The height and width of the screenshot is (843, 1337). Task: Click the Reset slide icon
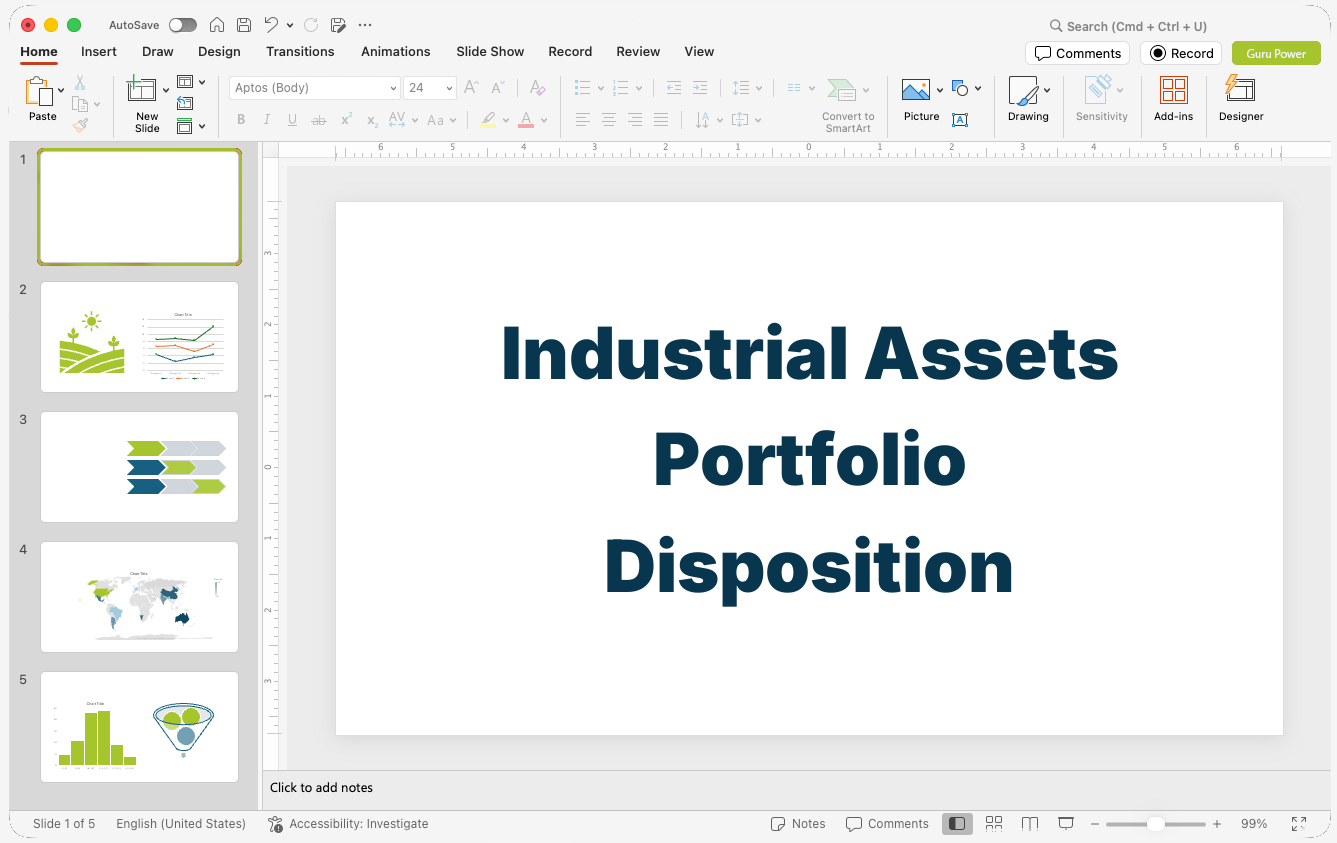(x=185, y=103)
